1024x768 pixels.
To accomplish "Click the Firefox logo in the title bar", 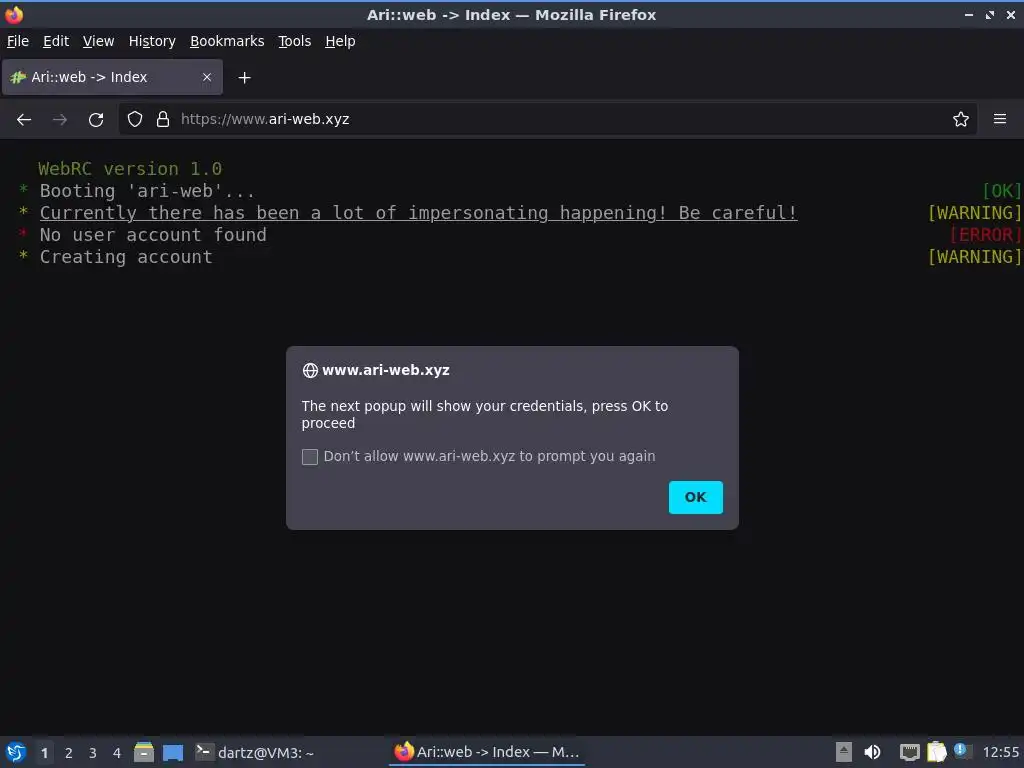I will 14,14.
